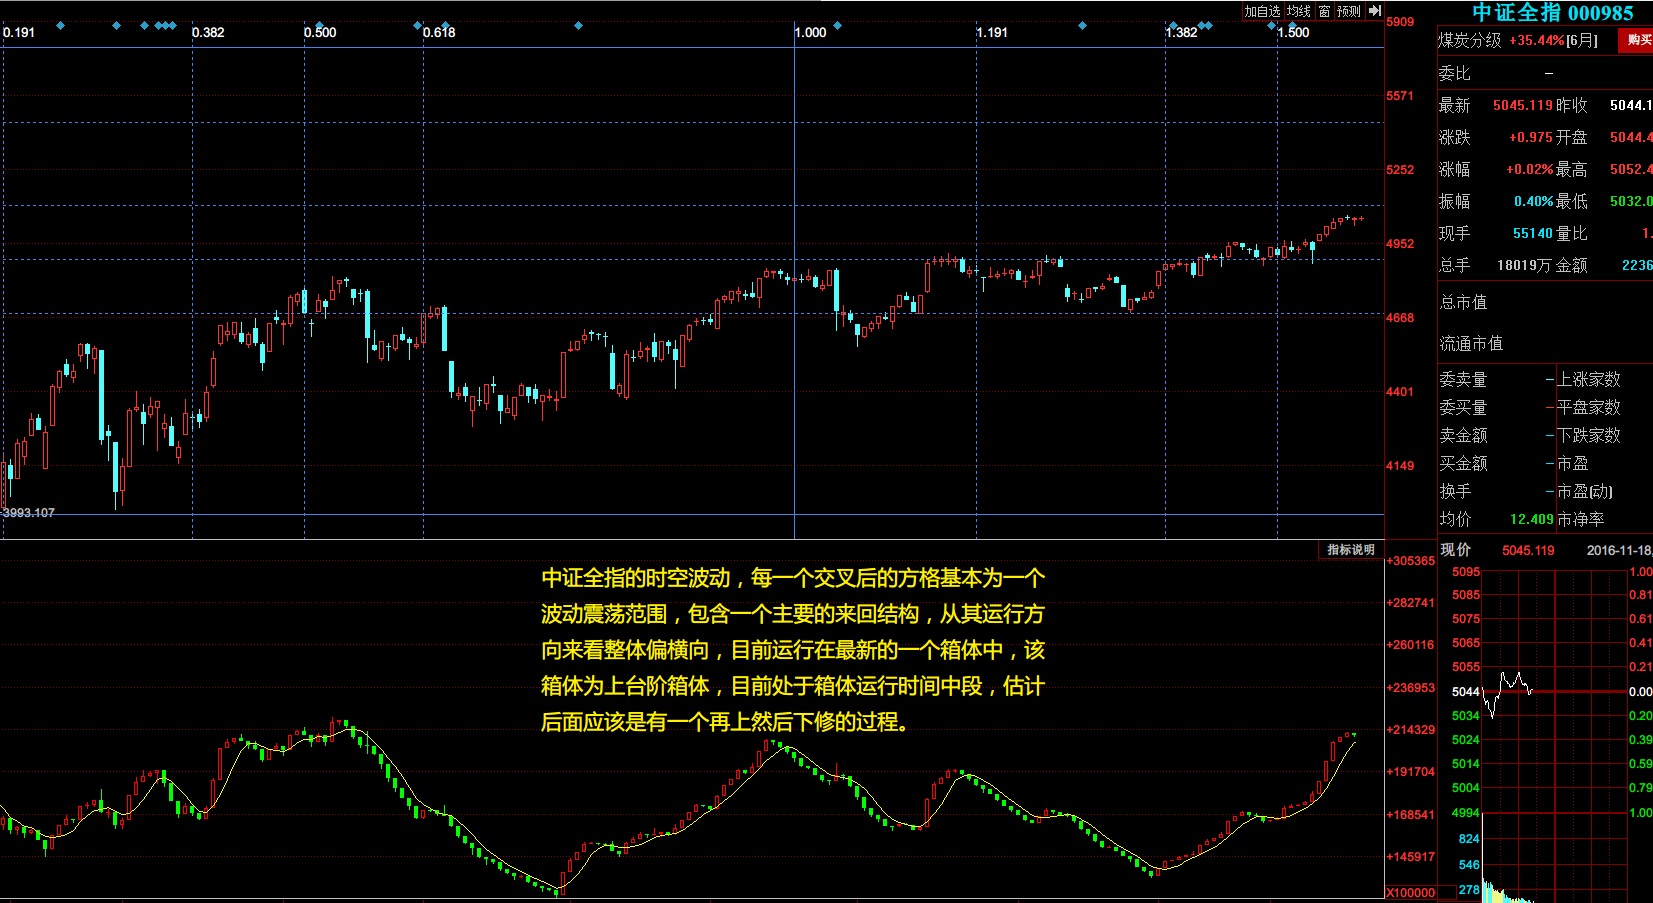Select the 0.500 time-ratio marker label
The width and height of the screenshot is (1653, 903).
click(x=320, y=32)
